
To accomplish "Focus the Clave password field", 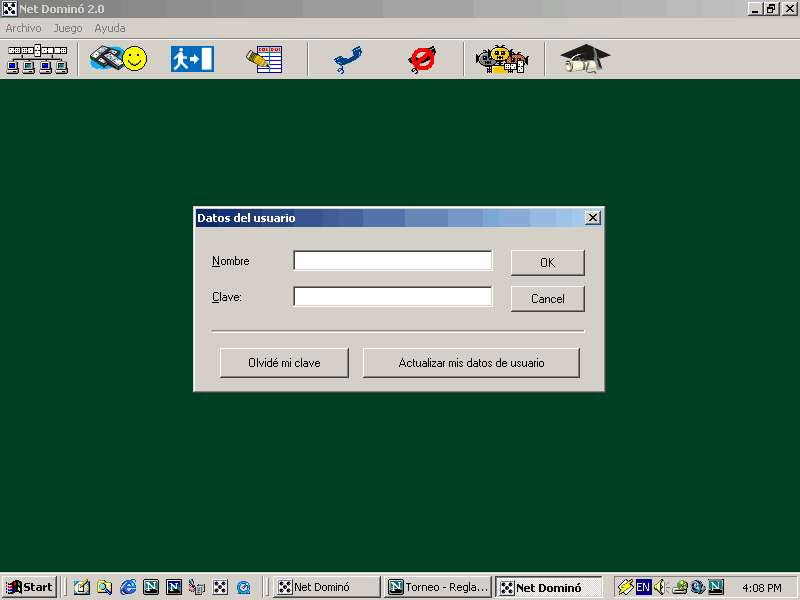I will pos(392,297).
